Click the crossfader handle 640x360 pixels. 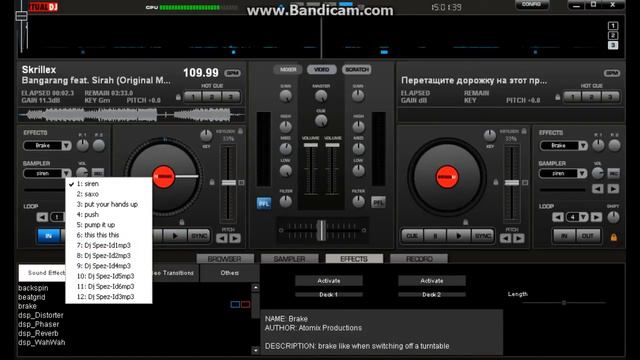click(322, 230)
